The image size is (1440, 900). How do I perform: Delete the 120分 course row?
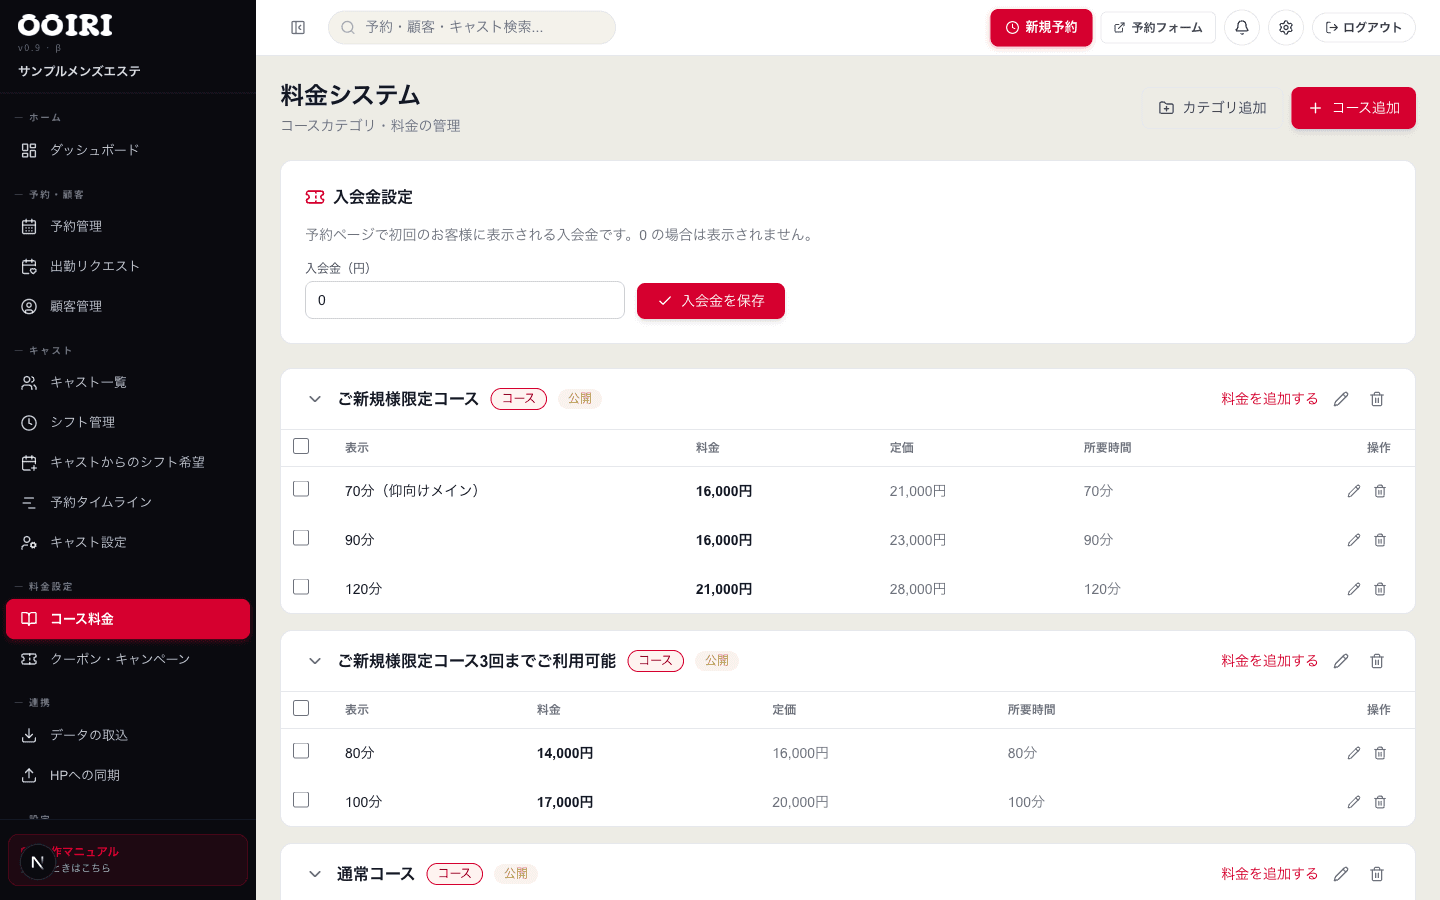tap(1380, 589)
